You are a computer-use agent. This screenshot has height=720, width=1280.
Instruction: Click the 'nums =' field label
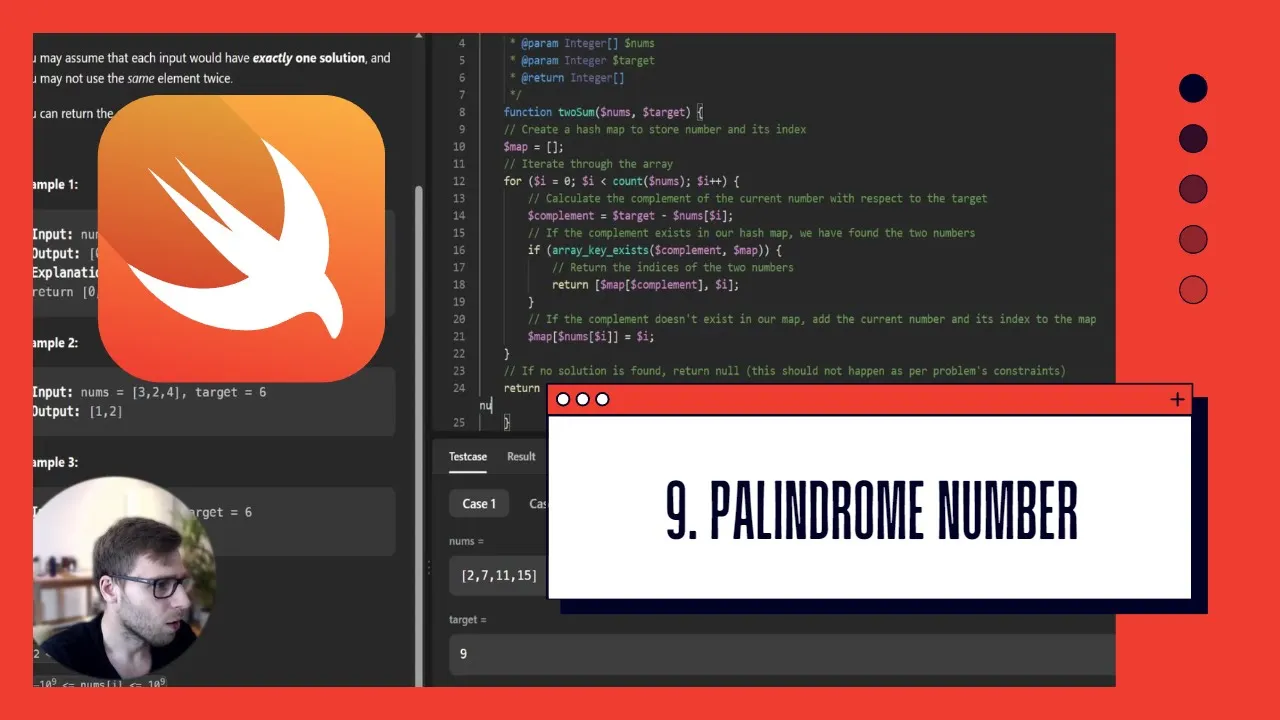pyautogui.click(x=466, y=541)
